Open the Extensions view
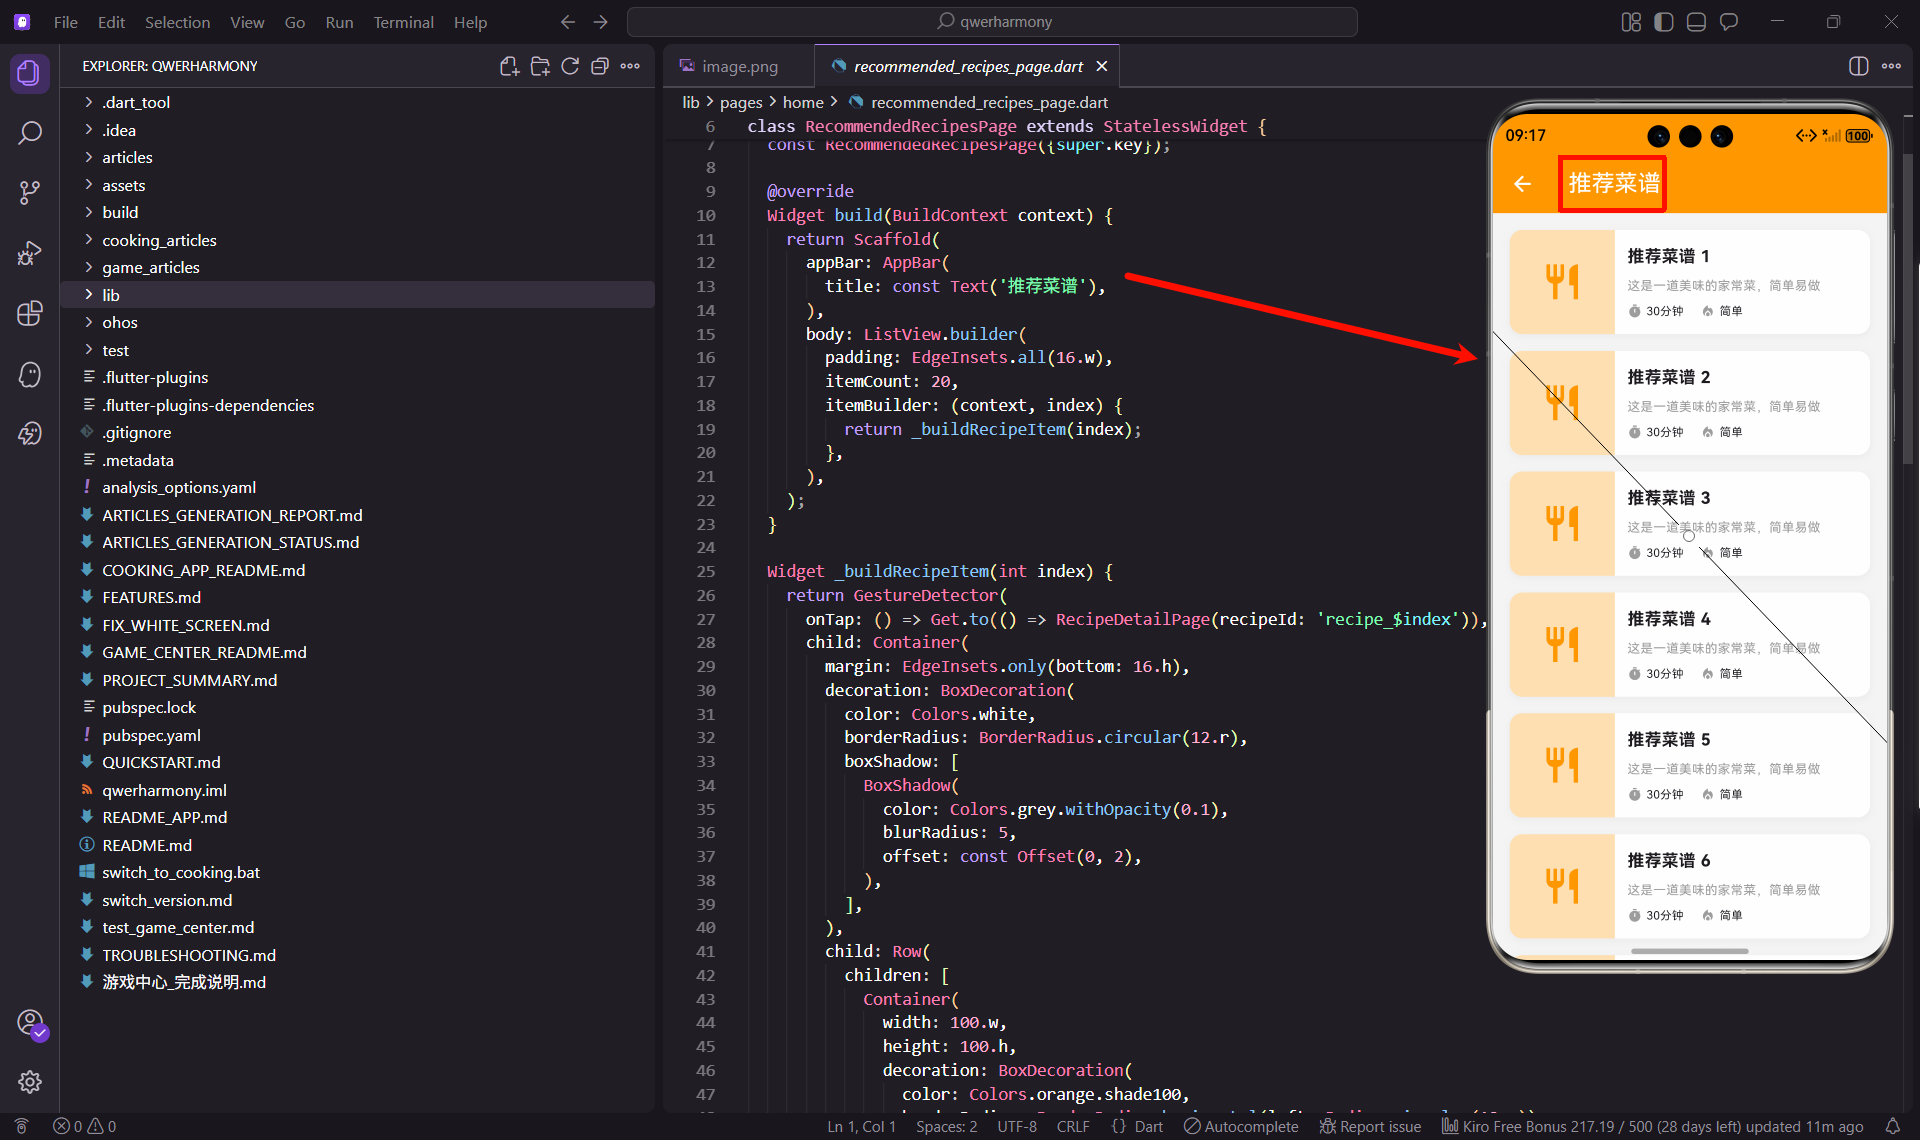Viewport: 1920px width, 1140px height. [30, 313]
